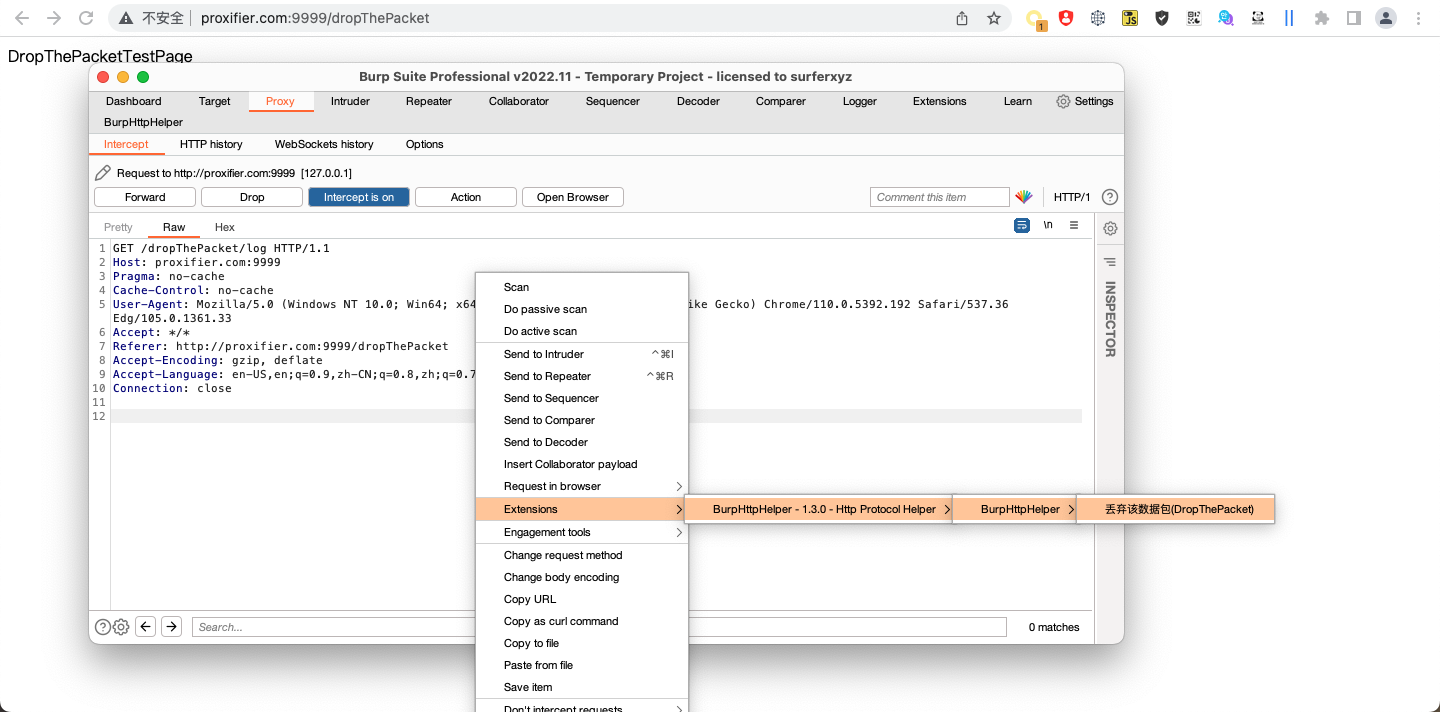1440x712 pixels.
Task: Click the Comment this item field
Action: coord(940,197)
